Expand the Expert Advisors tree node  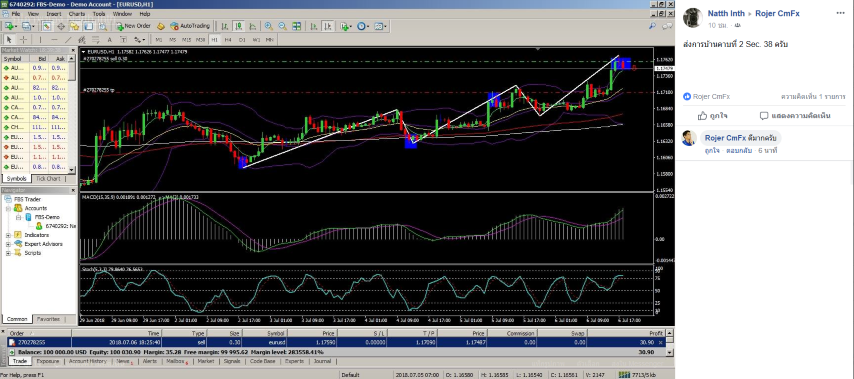pos(8,244)
